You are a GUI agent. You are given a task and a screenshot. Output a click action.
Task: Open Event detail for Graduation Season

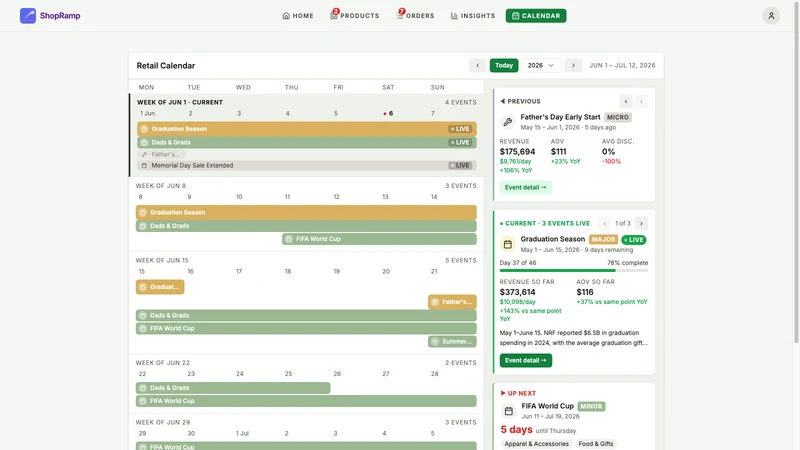[526, 360]
